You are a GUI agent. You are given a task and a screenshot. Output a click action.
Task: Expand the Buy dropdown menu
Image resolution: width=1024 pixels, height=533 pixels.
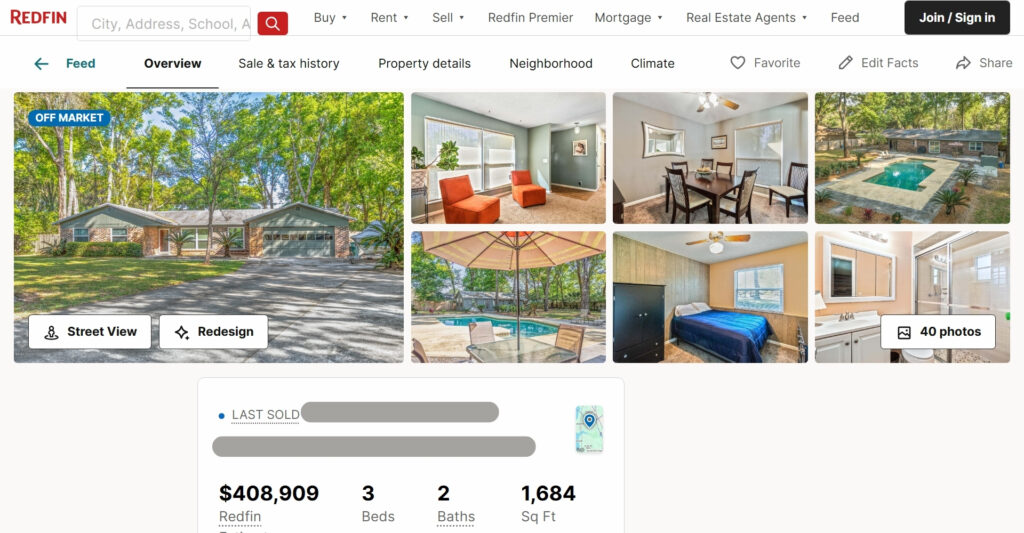click(x=330, y=18)
